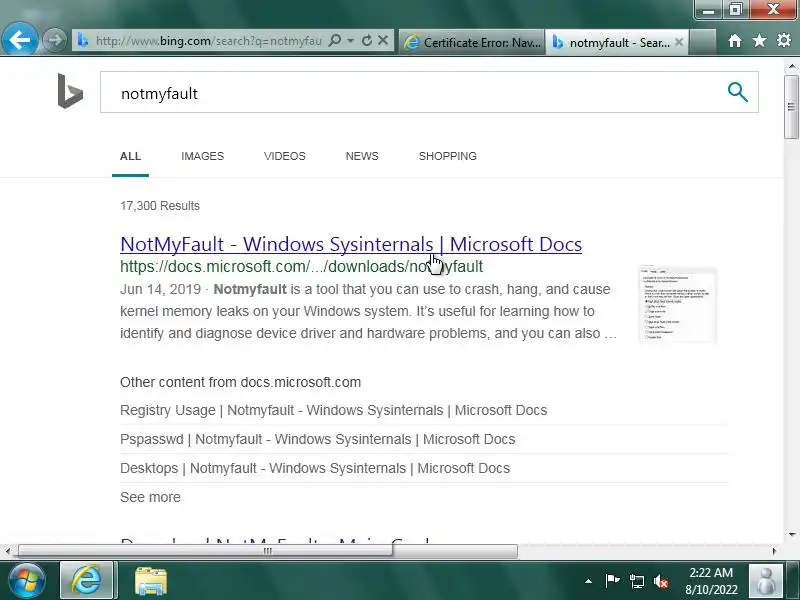
Task: Open Desktops | Notmyfault link
Action: tap(315, 468)
